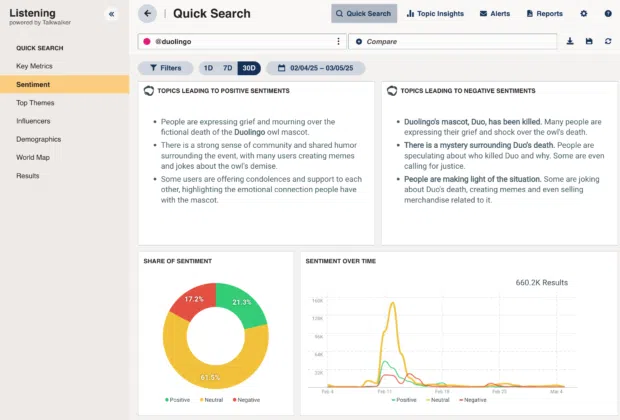Click the pink color dot beside @duolingo
Image resolution: width=620 pixels, height=420 pixels.
[147, 42]
